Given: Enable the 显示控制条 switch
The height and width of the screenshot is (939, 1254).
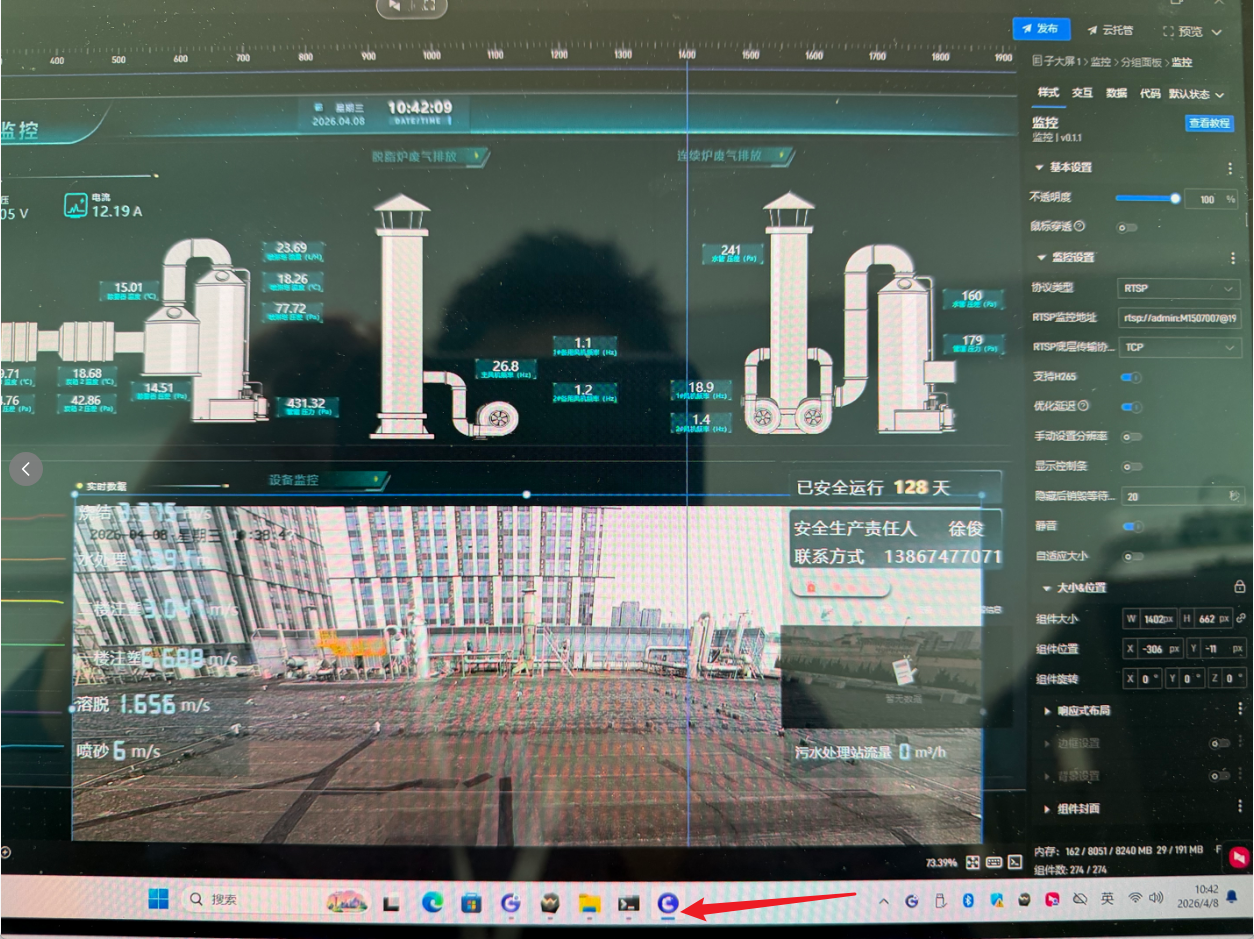Looking at the screenshot, I should [1131, 466].
